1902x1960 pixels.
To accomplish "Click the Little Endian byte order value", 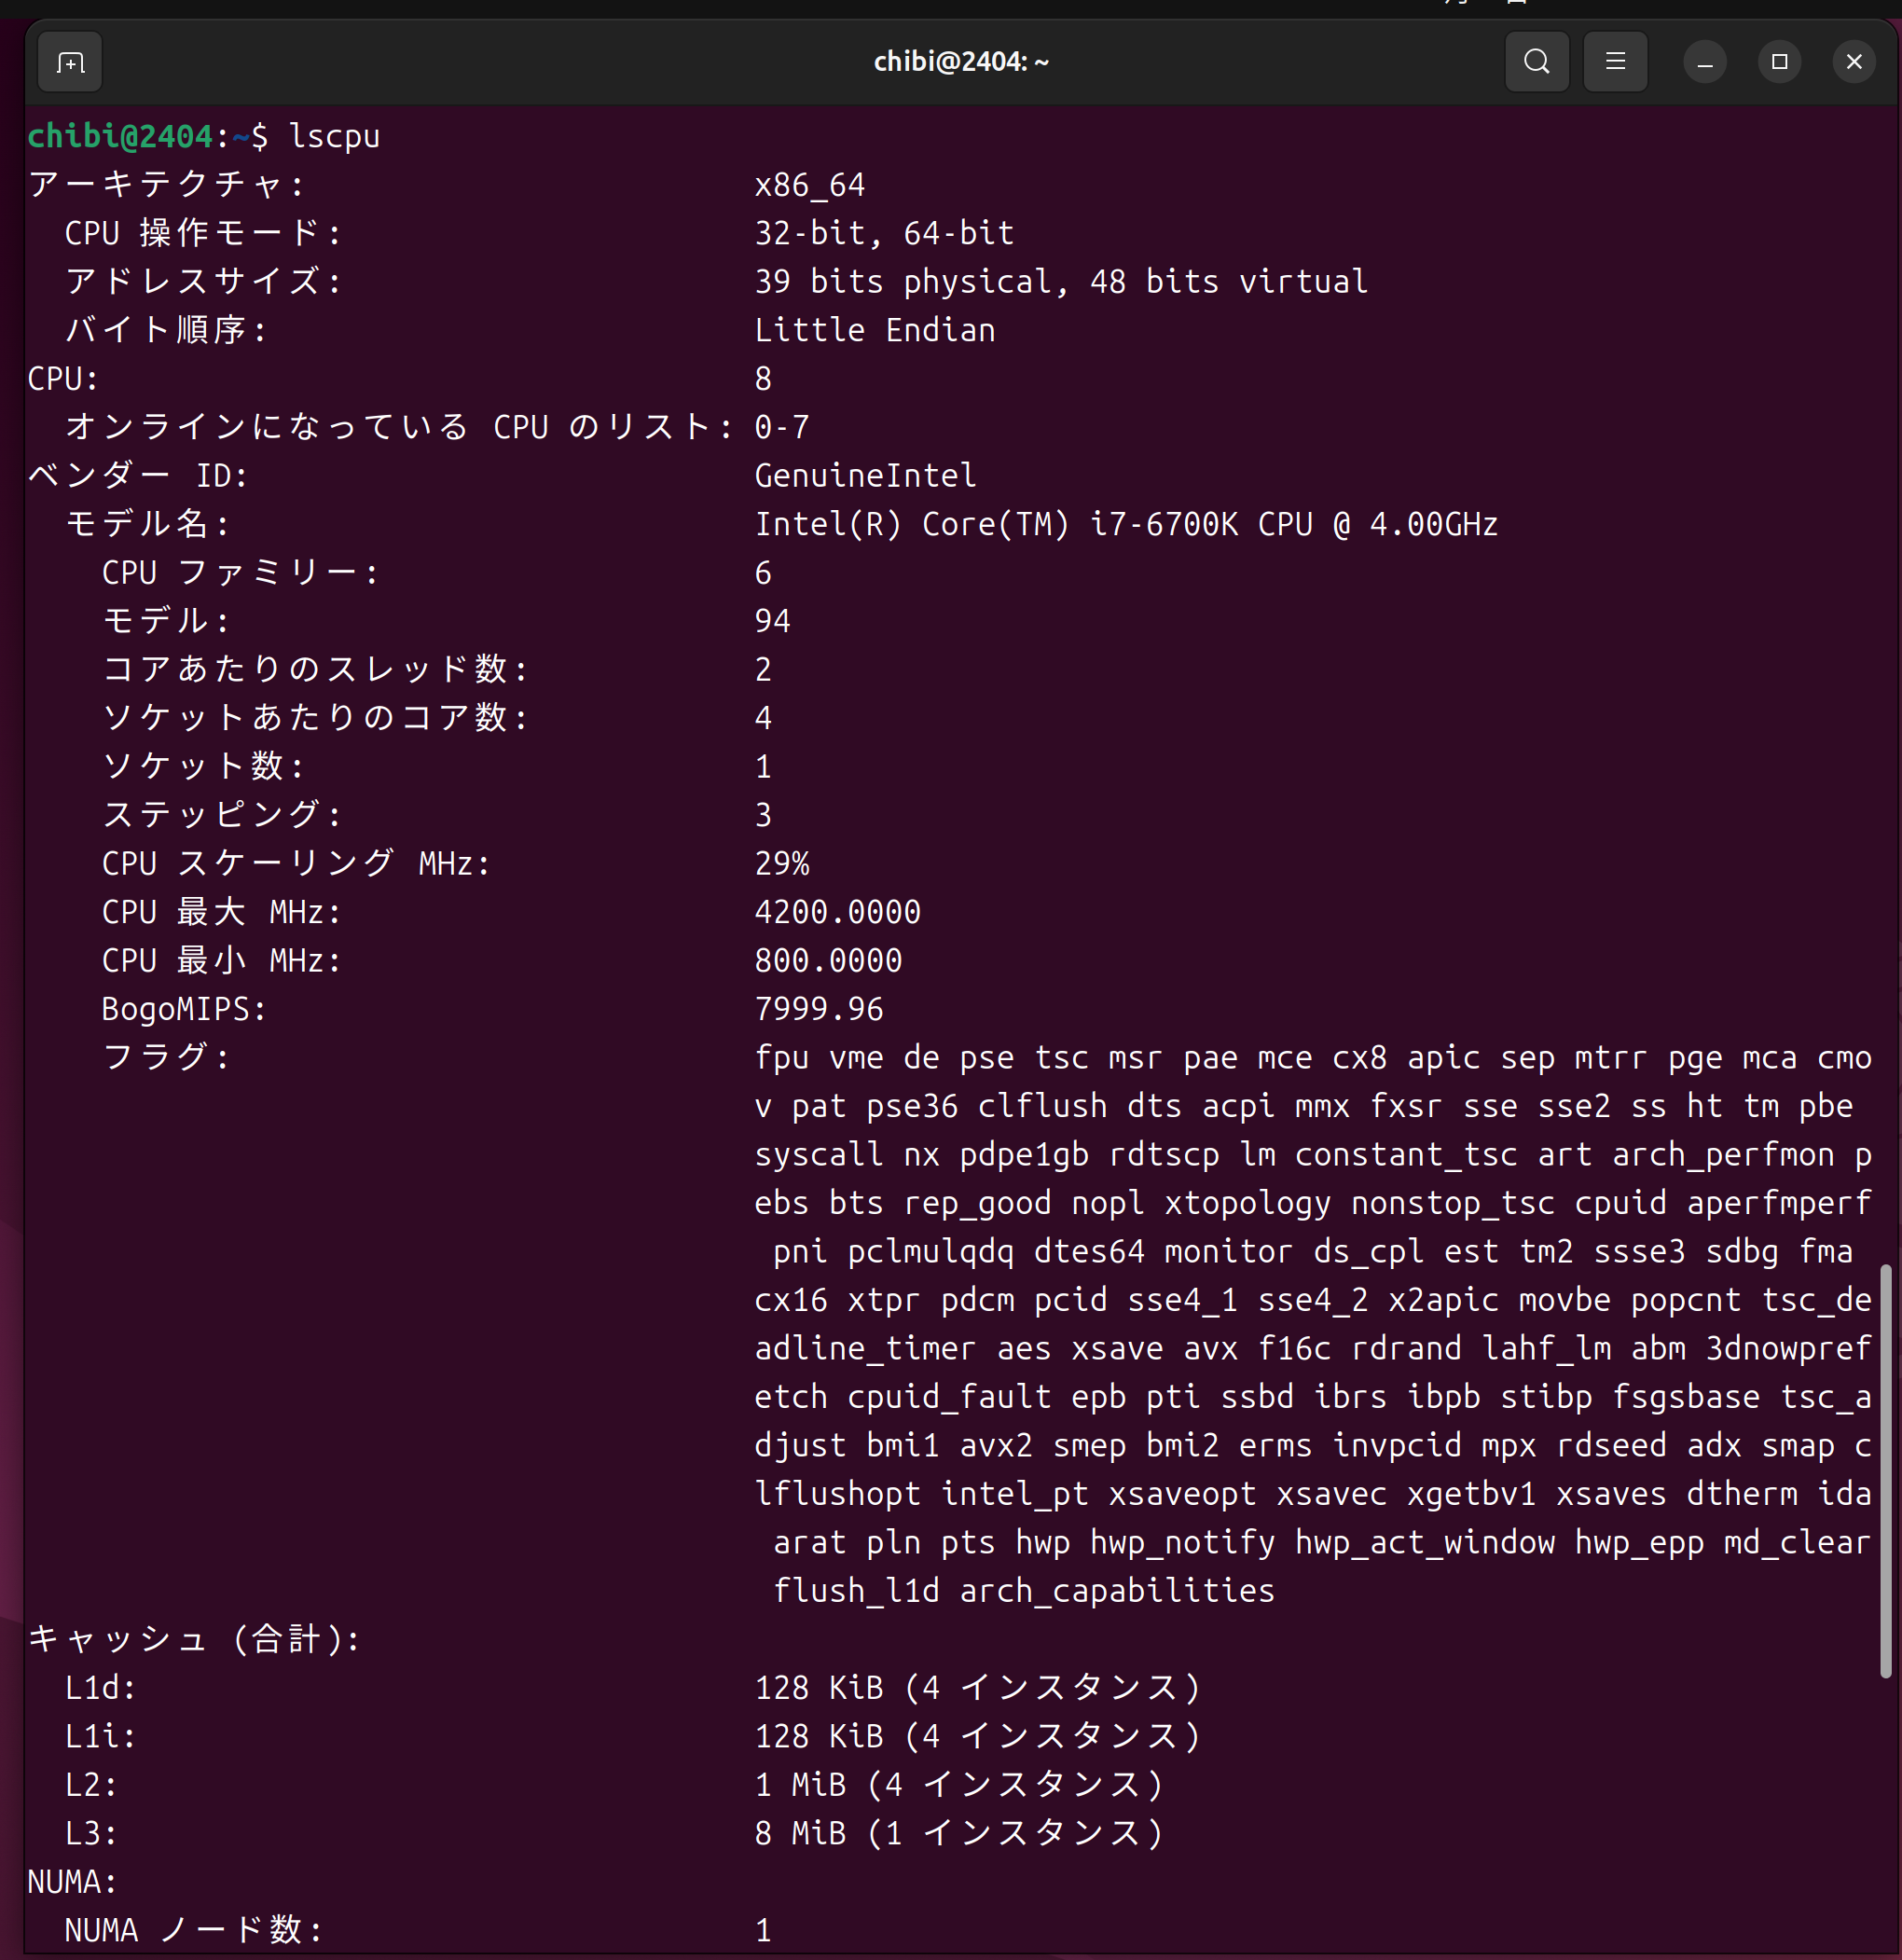I will pyautogui.click(x=874, y=330).
